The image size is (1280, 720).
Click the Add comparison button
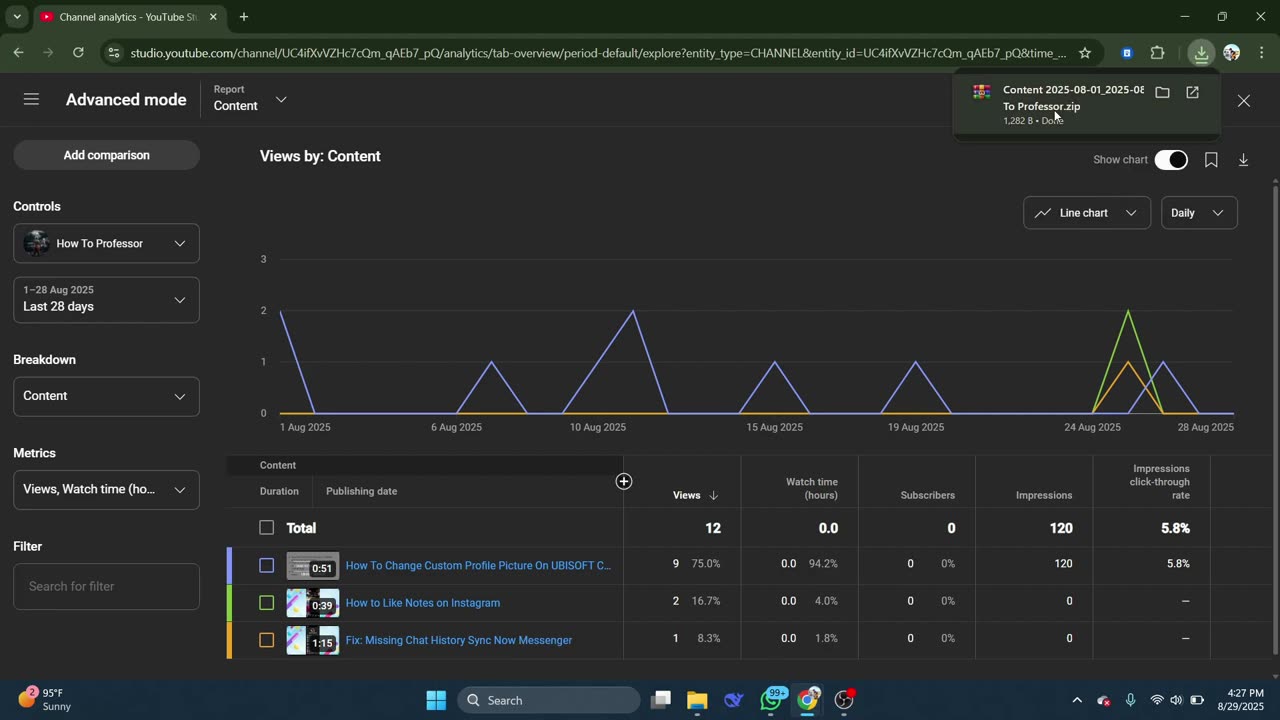point(106,155)
